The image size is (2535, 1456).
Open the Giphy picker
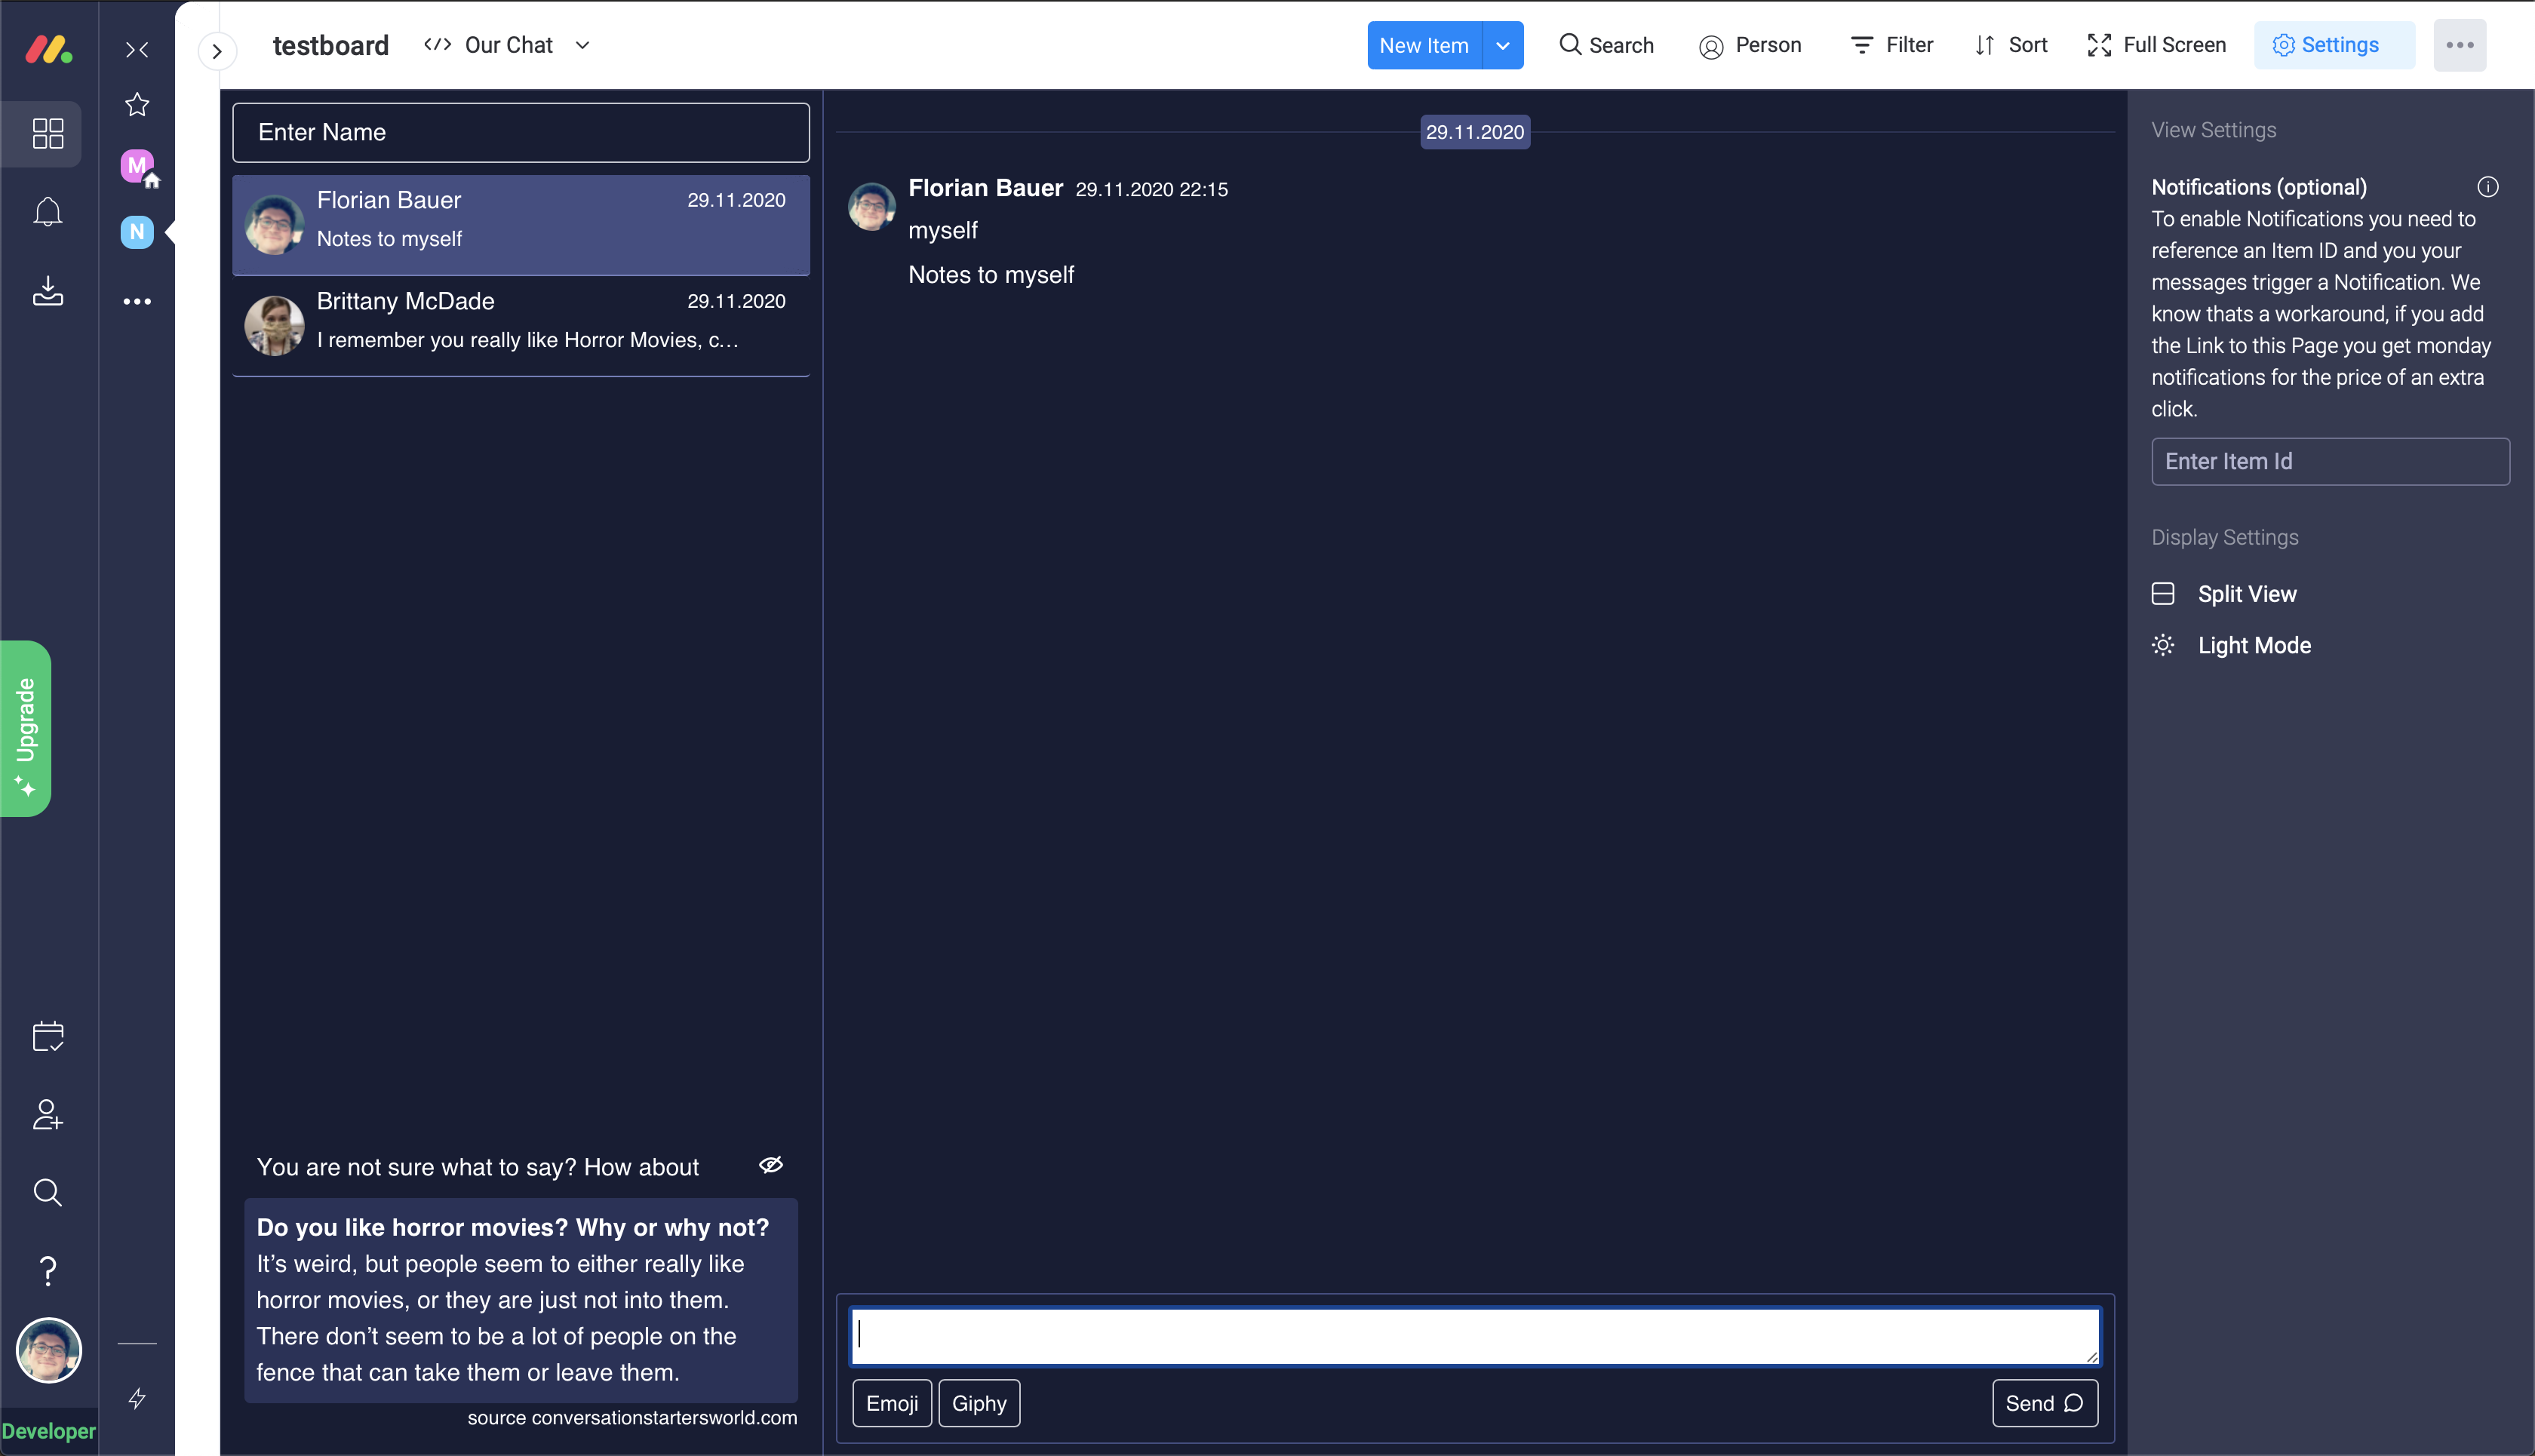click(x=978, y=1403)
